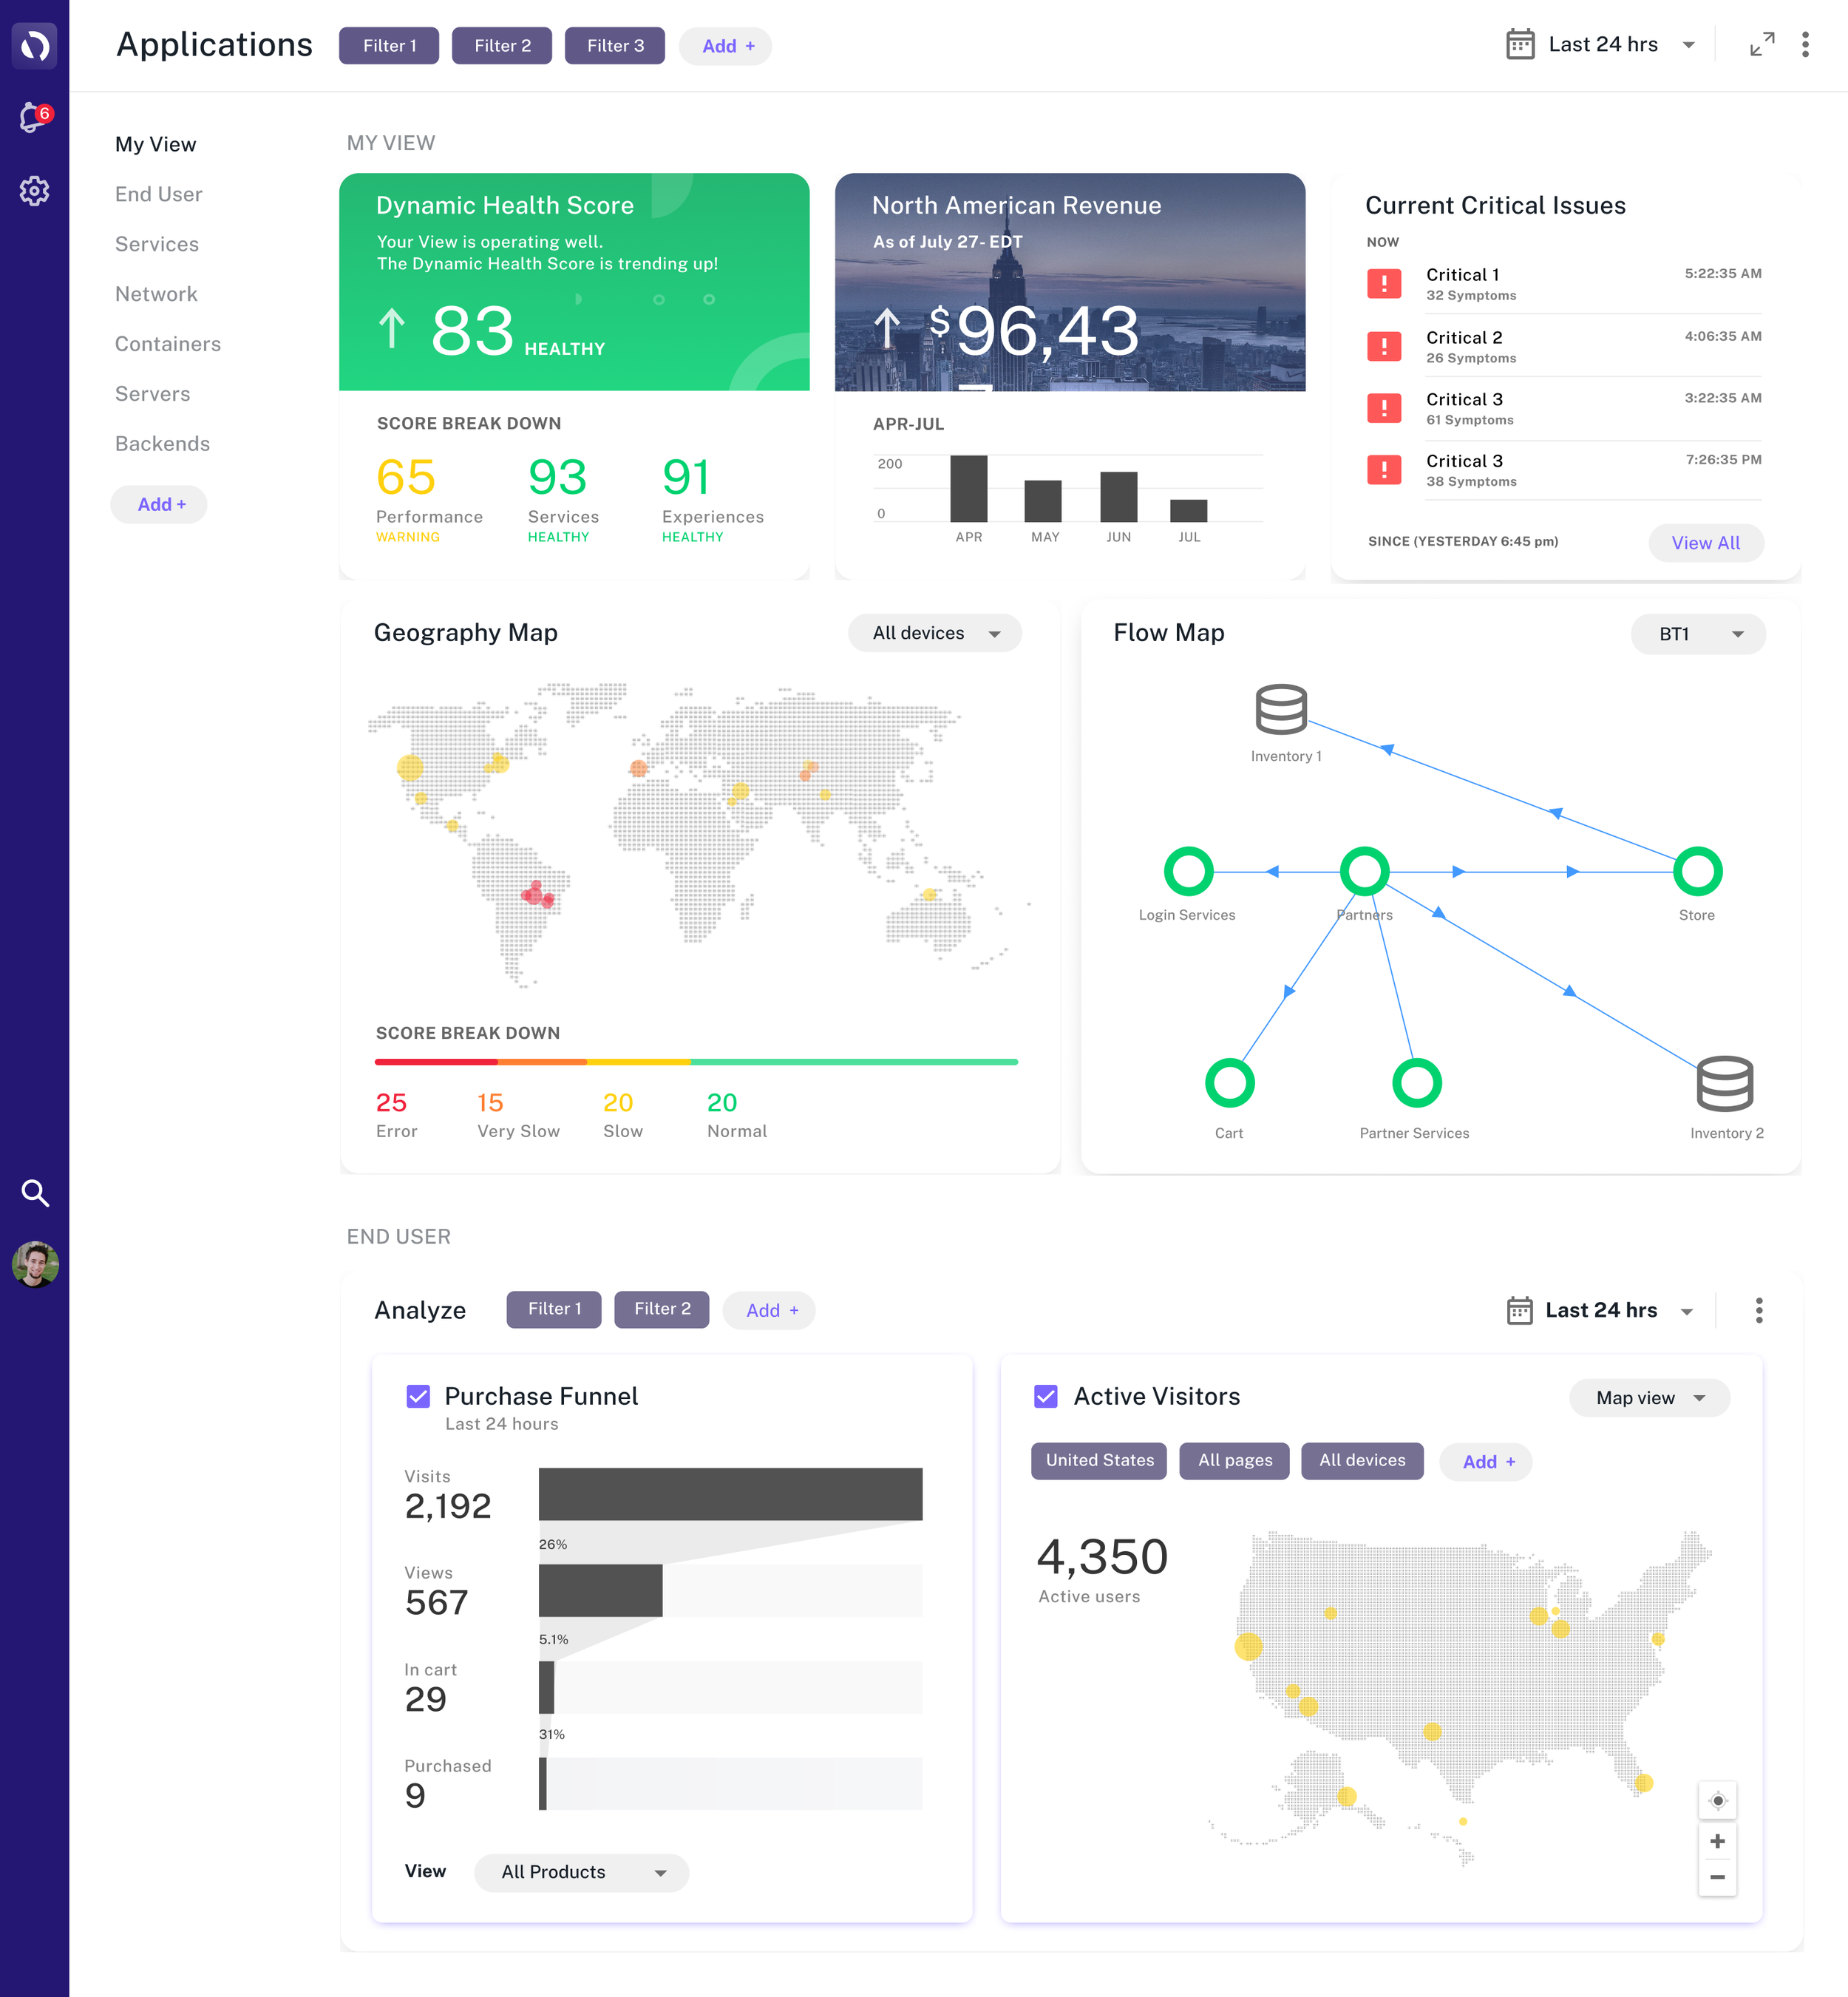Uncheck the Active Visitors checkbox

tap(1046, 1396)
